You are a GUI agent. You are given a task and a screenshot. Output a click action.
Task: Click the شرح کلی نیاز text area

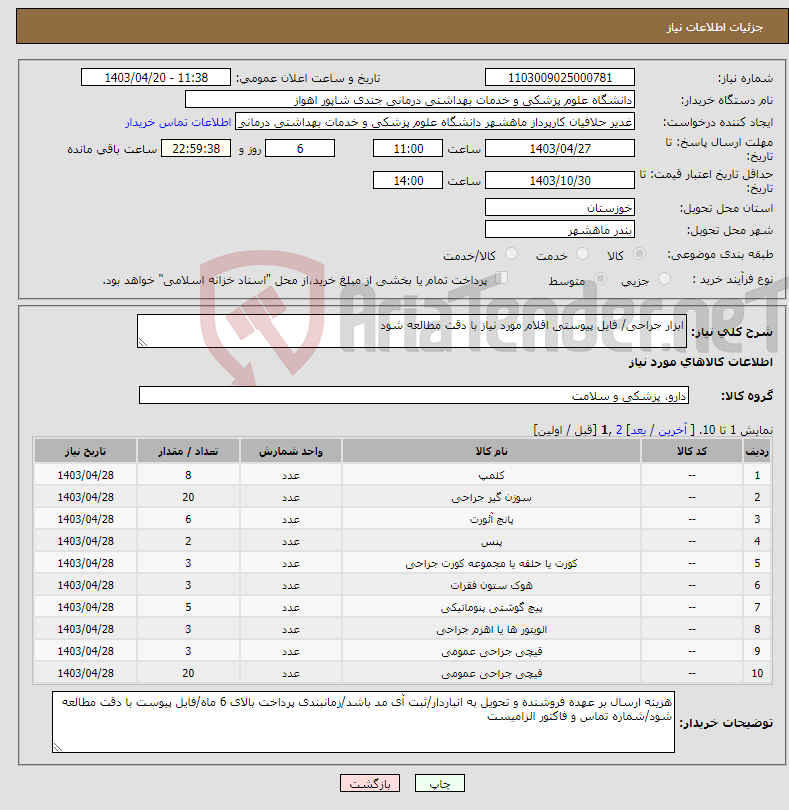tap(412, 331)
